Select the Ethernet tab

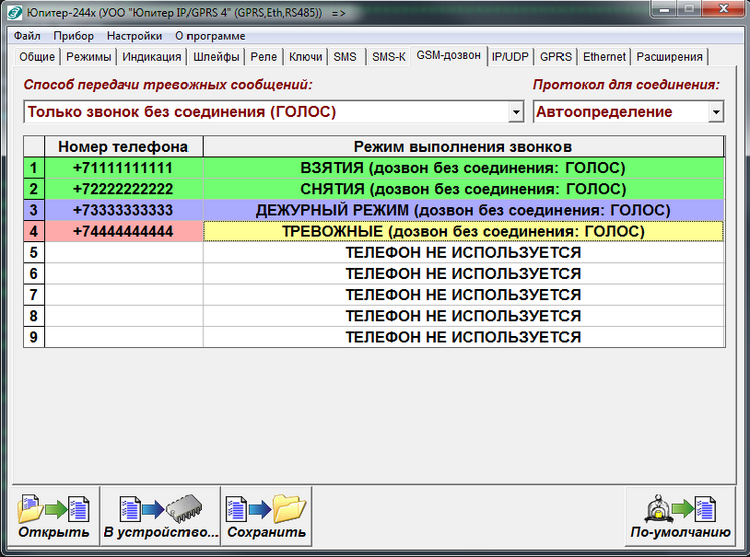[604, 57]
